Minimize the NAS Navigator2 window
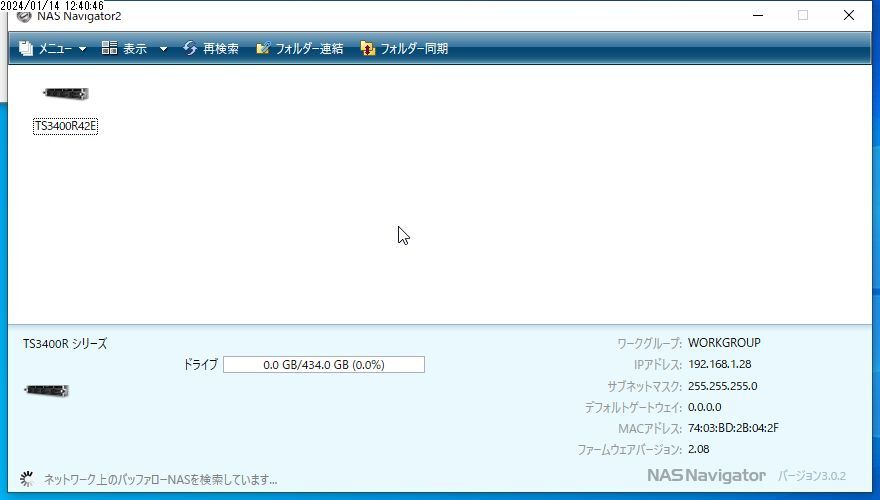Viewport: 880px width, 500px height. [758, 15]
